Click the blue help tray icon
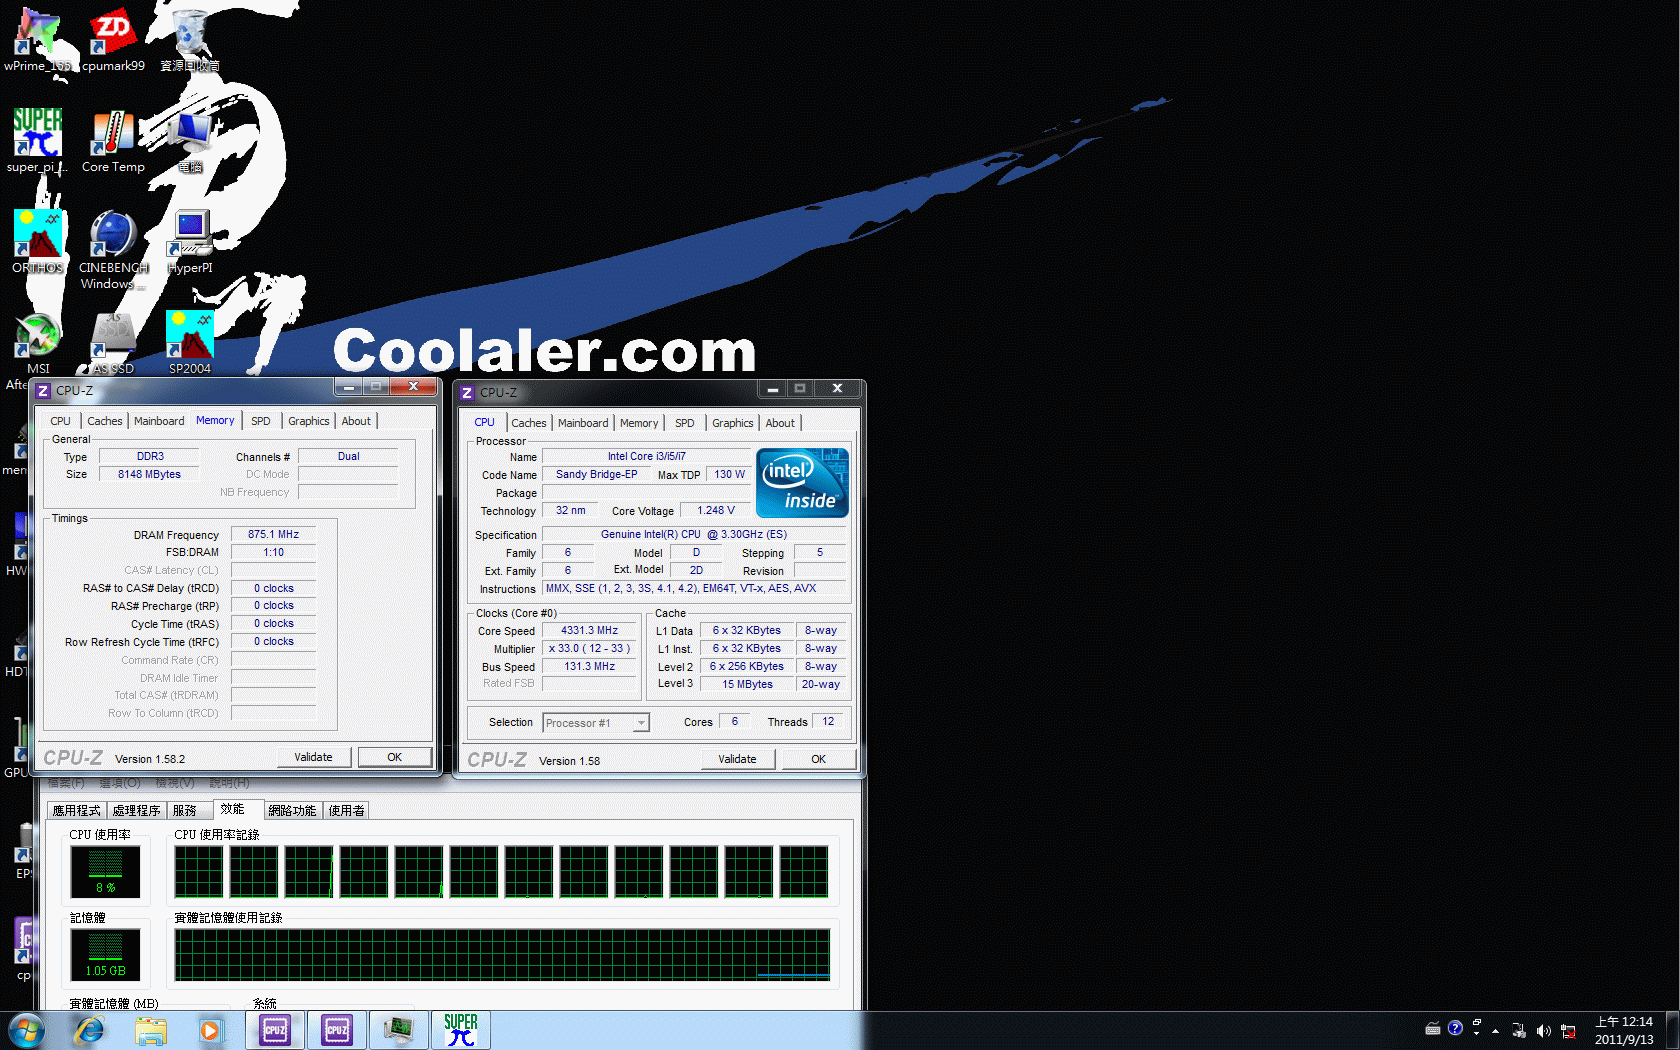1680x1050 pixels. pyautogui.click(x=1456, y=1028)
